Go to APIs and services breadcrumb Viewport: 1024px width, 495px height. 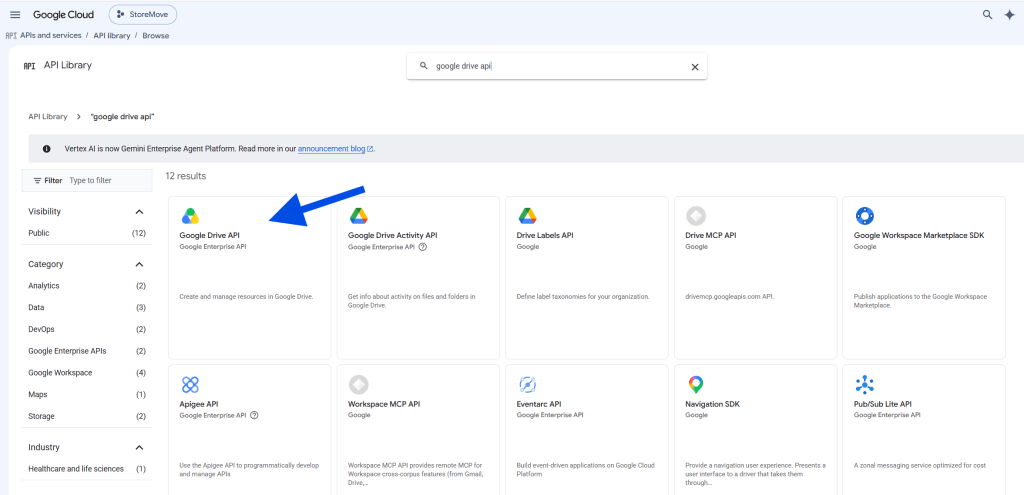[51, 36]
